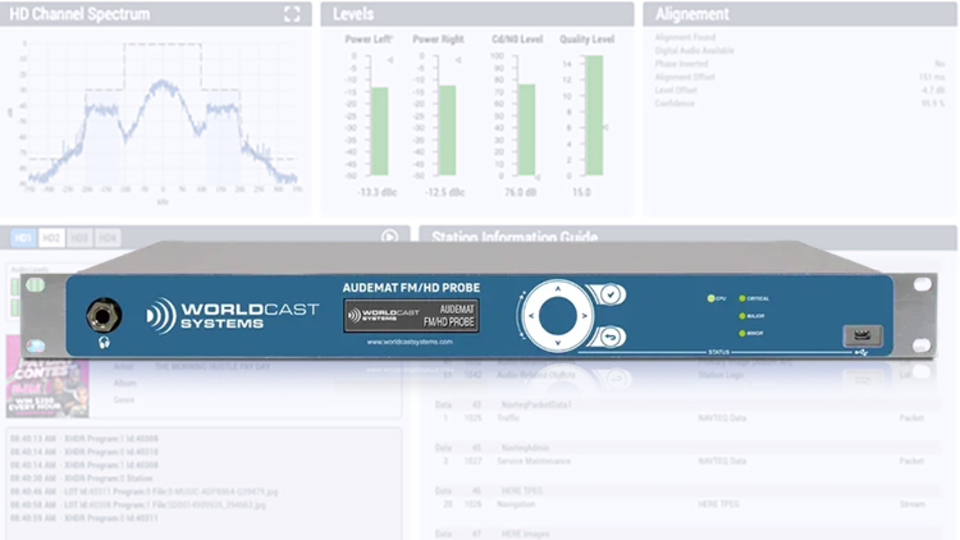
Task: Switch to the HD2 tab
Action: [52, 238]
